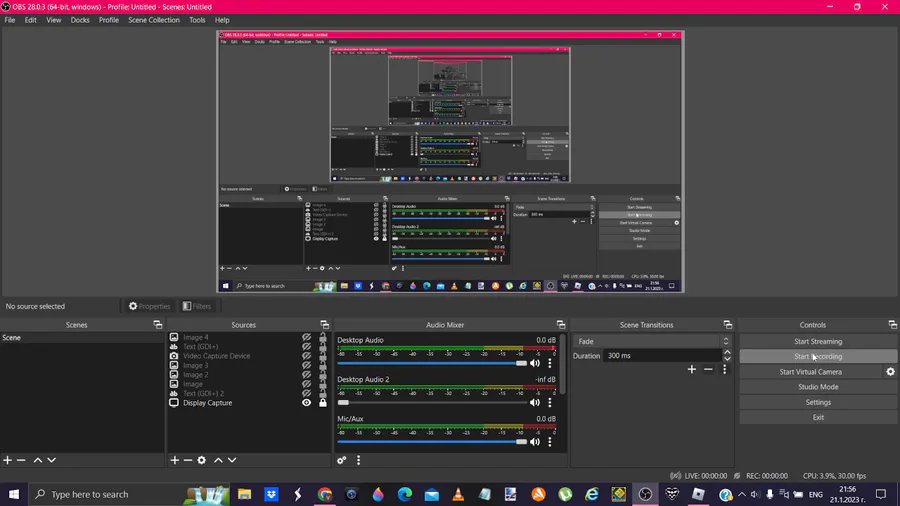
Task: Move source down in Sources panel
Action: tap(232, 460)
